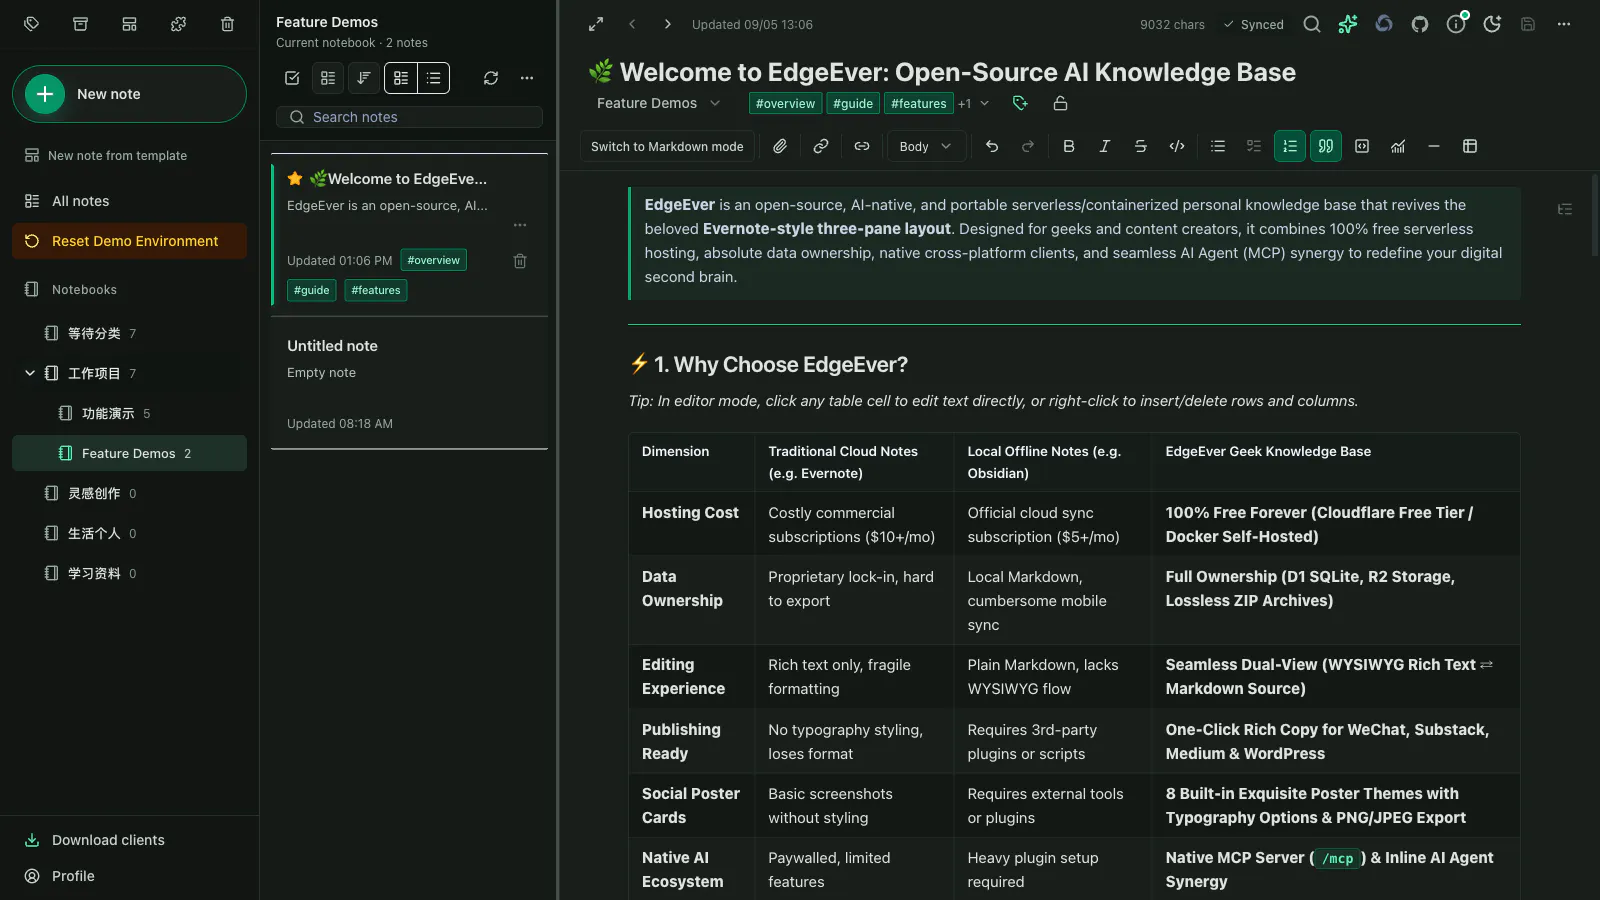Go to All notes
Viewport: 1600px width, 900px height.
129,201
